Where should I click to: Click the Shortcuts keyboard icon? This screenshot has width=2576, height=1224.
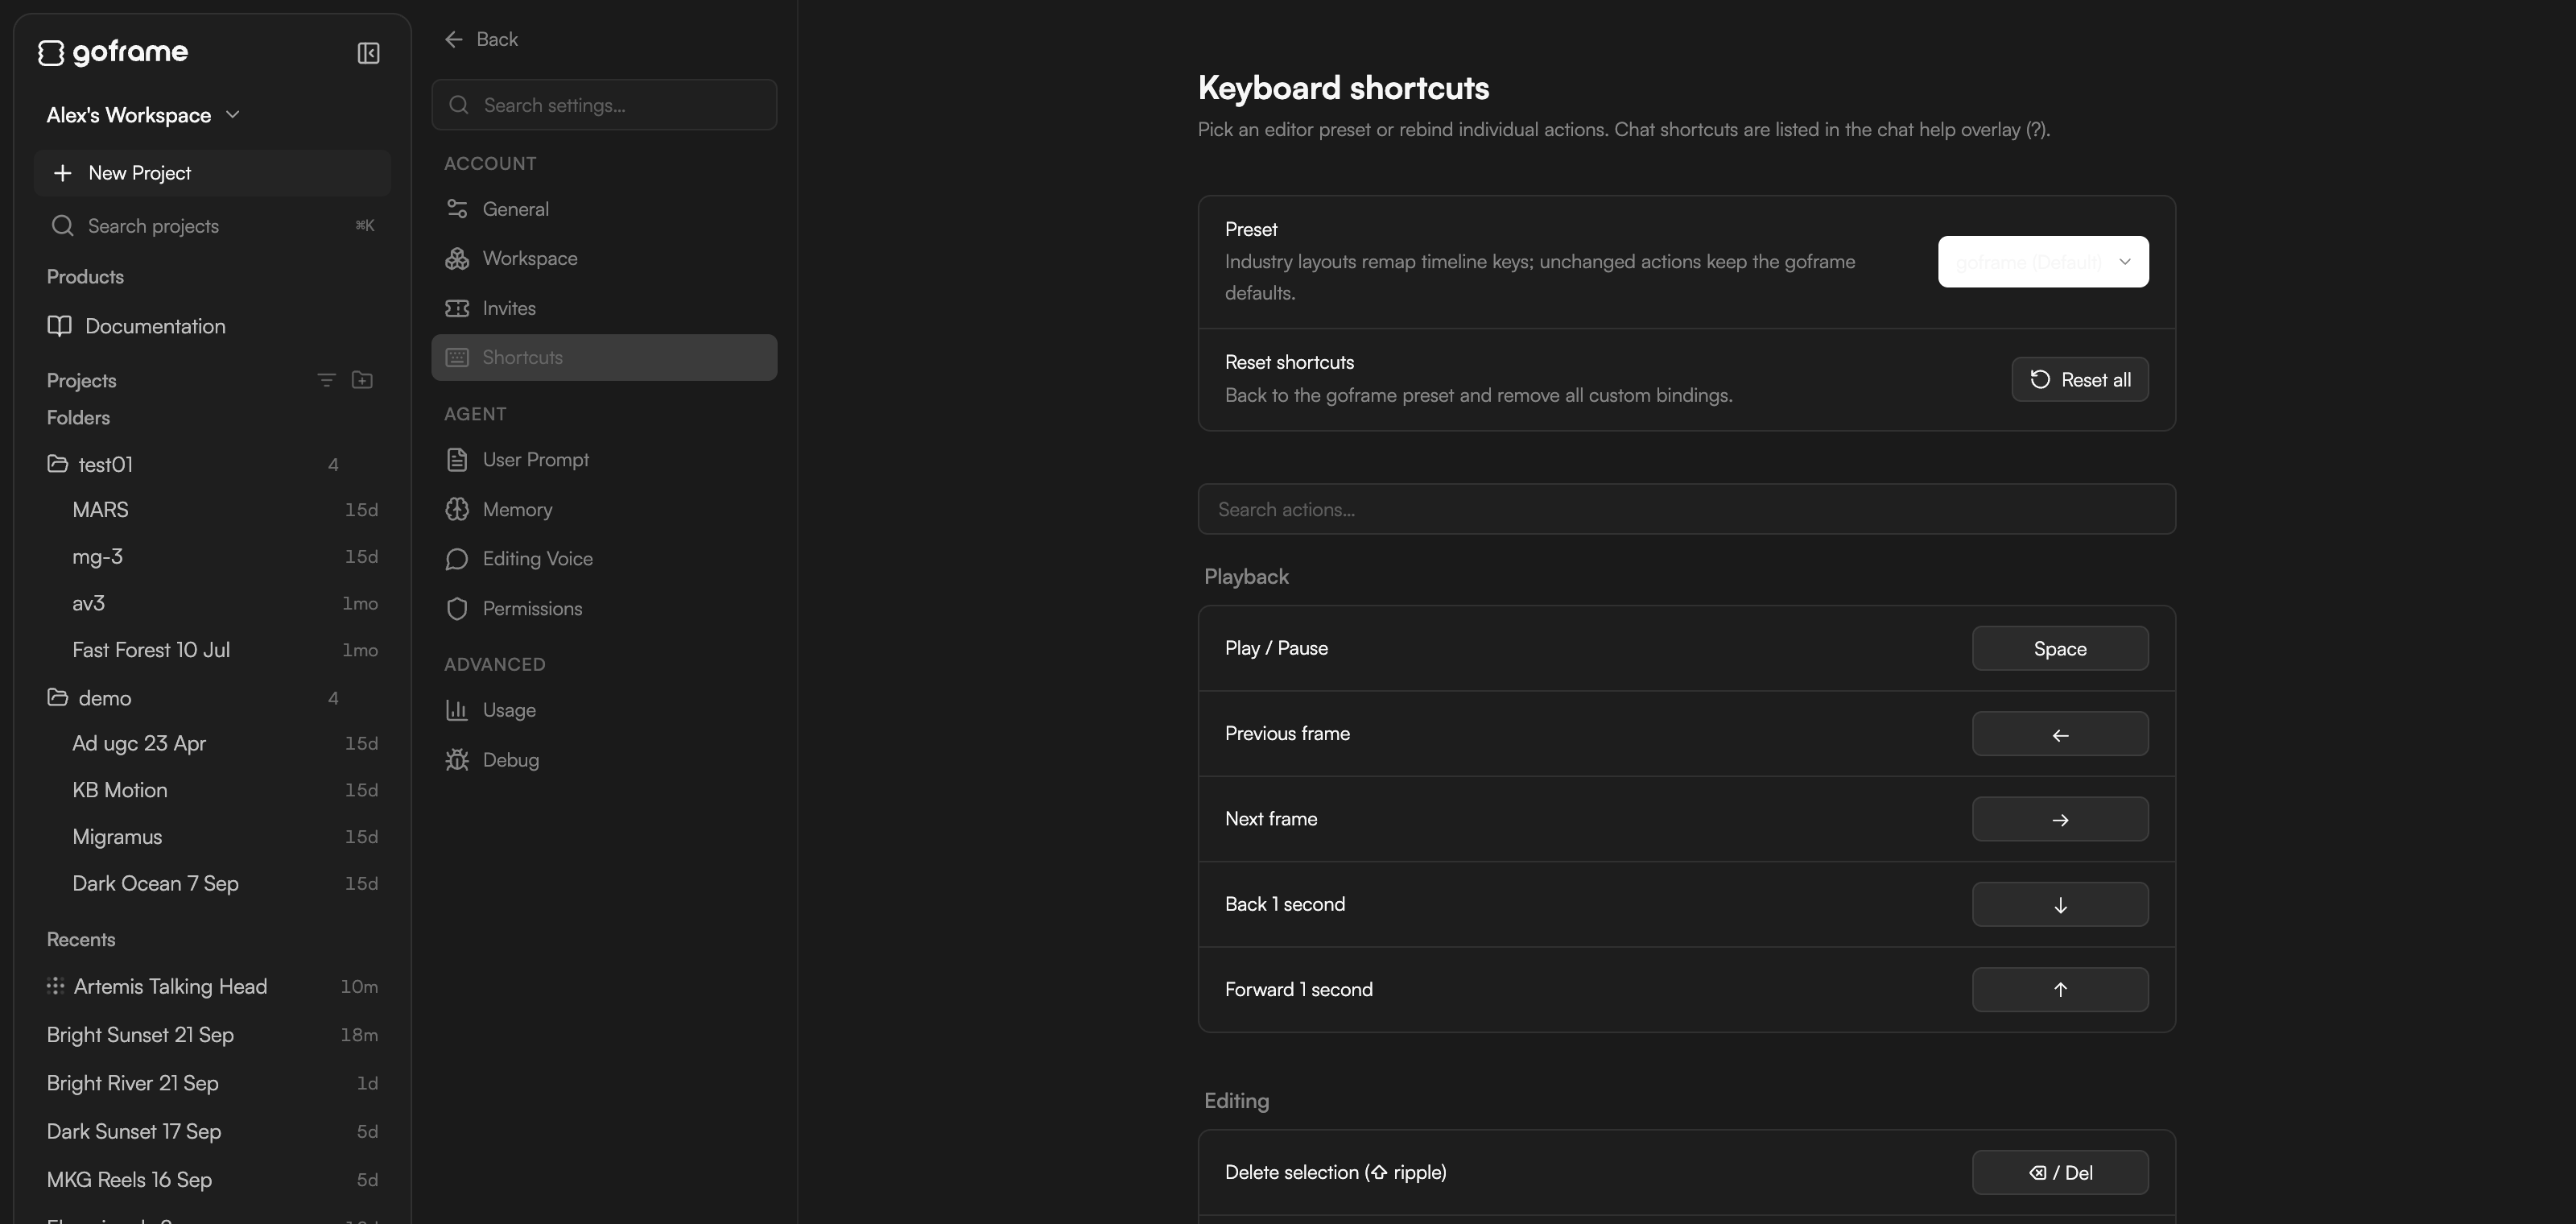(x=457, y=357)
